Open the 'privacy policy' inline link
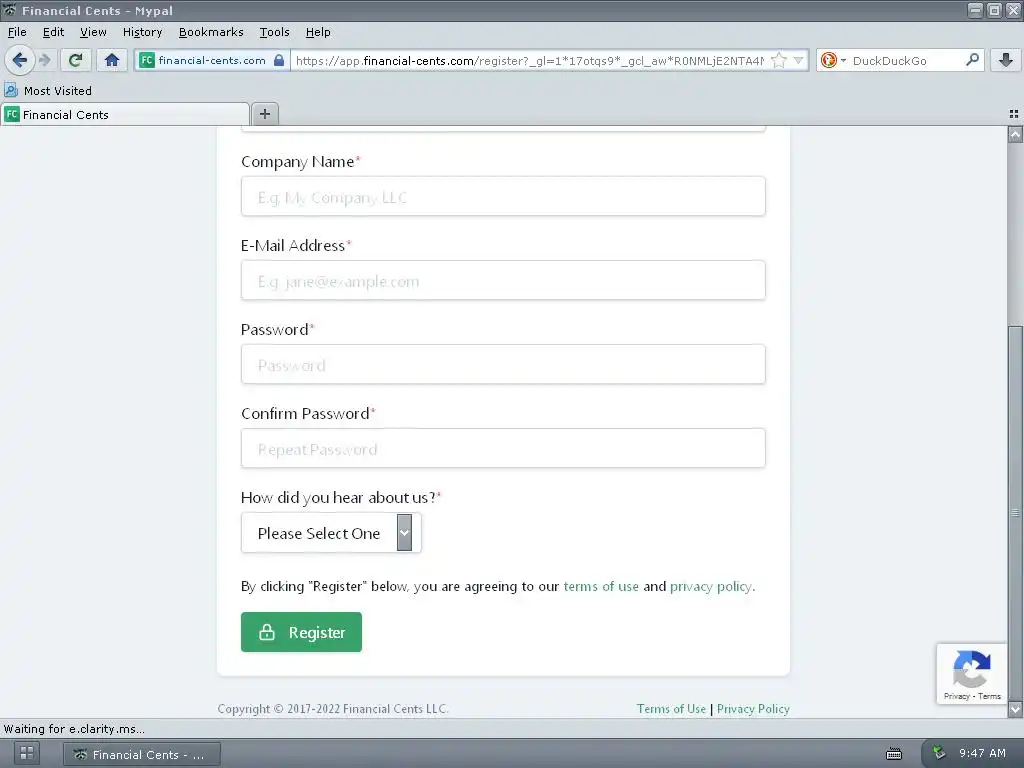1024x768 pixels. 711,586
